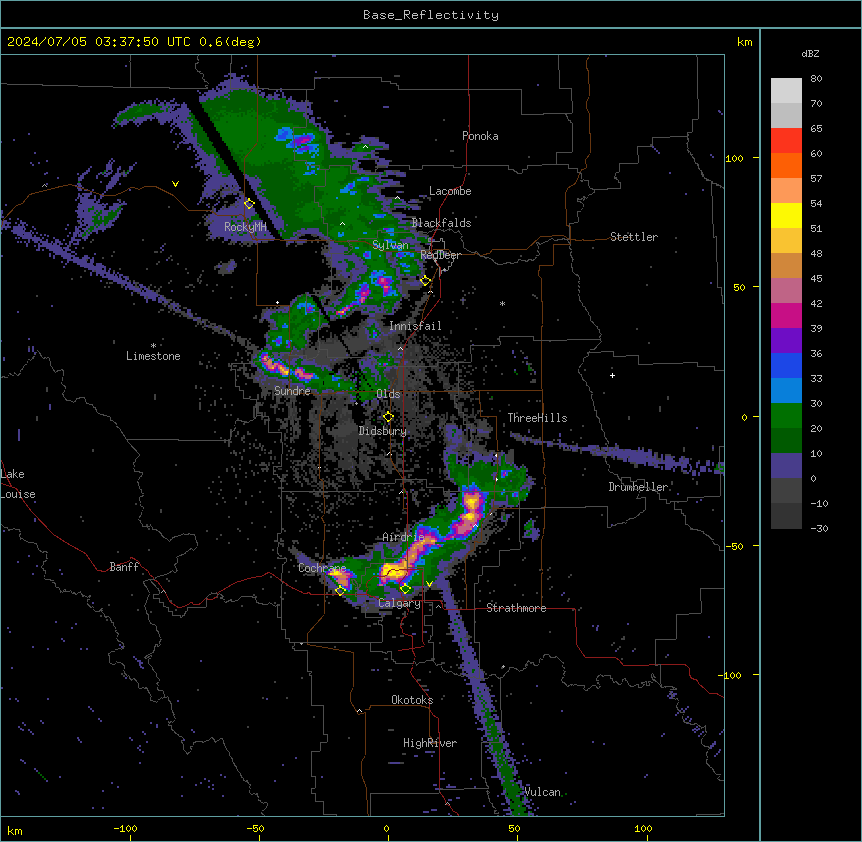Click the Stettler city label
The height and width of the screenshot is (842, 862).
634,237
